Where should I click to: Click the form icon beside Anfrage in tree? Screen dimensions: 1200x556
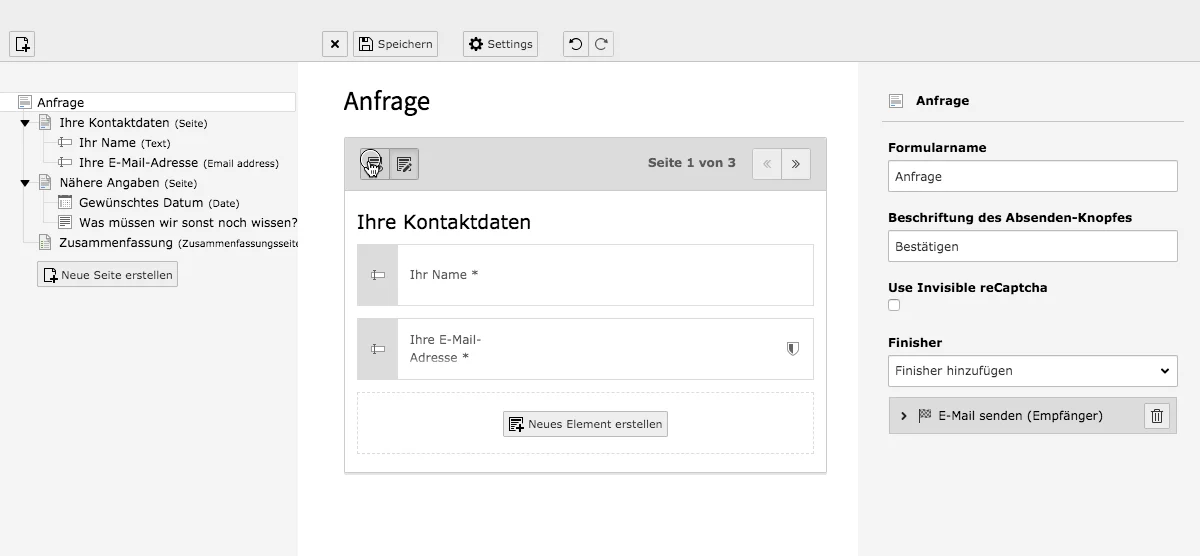[25, 102]
